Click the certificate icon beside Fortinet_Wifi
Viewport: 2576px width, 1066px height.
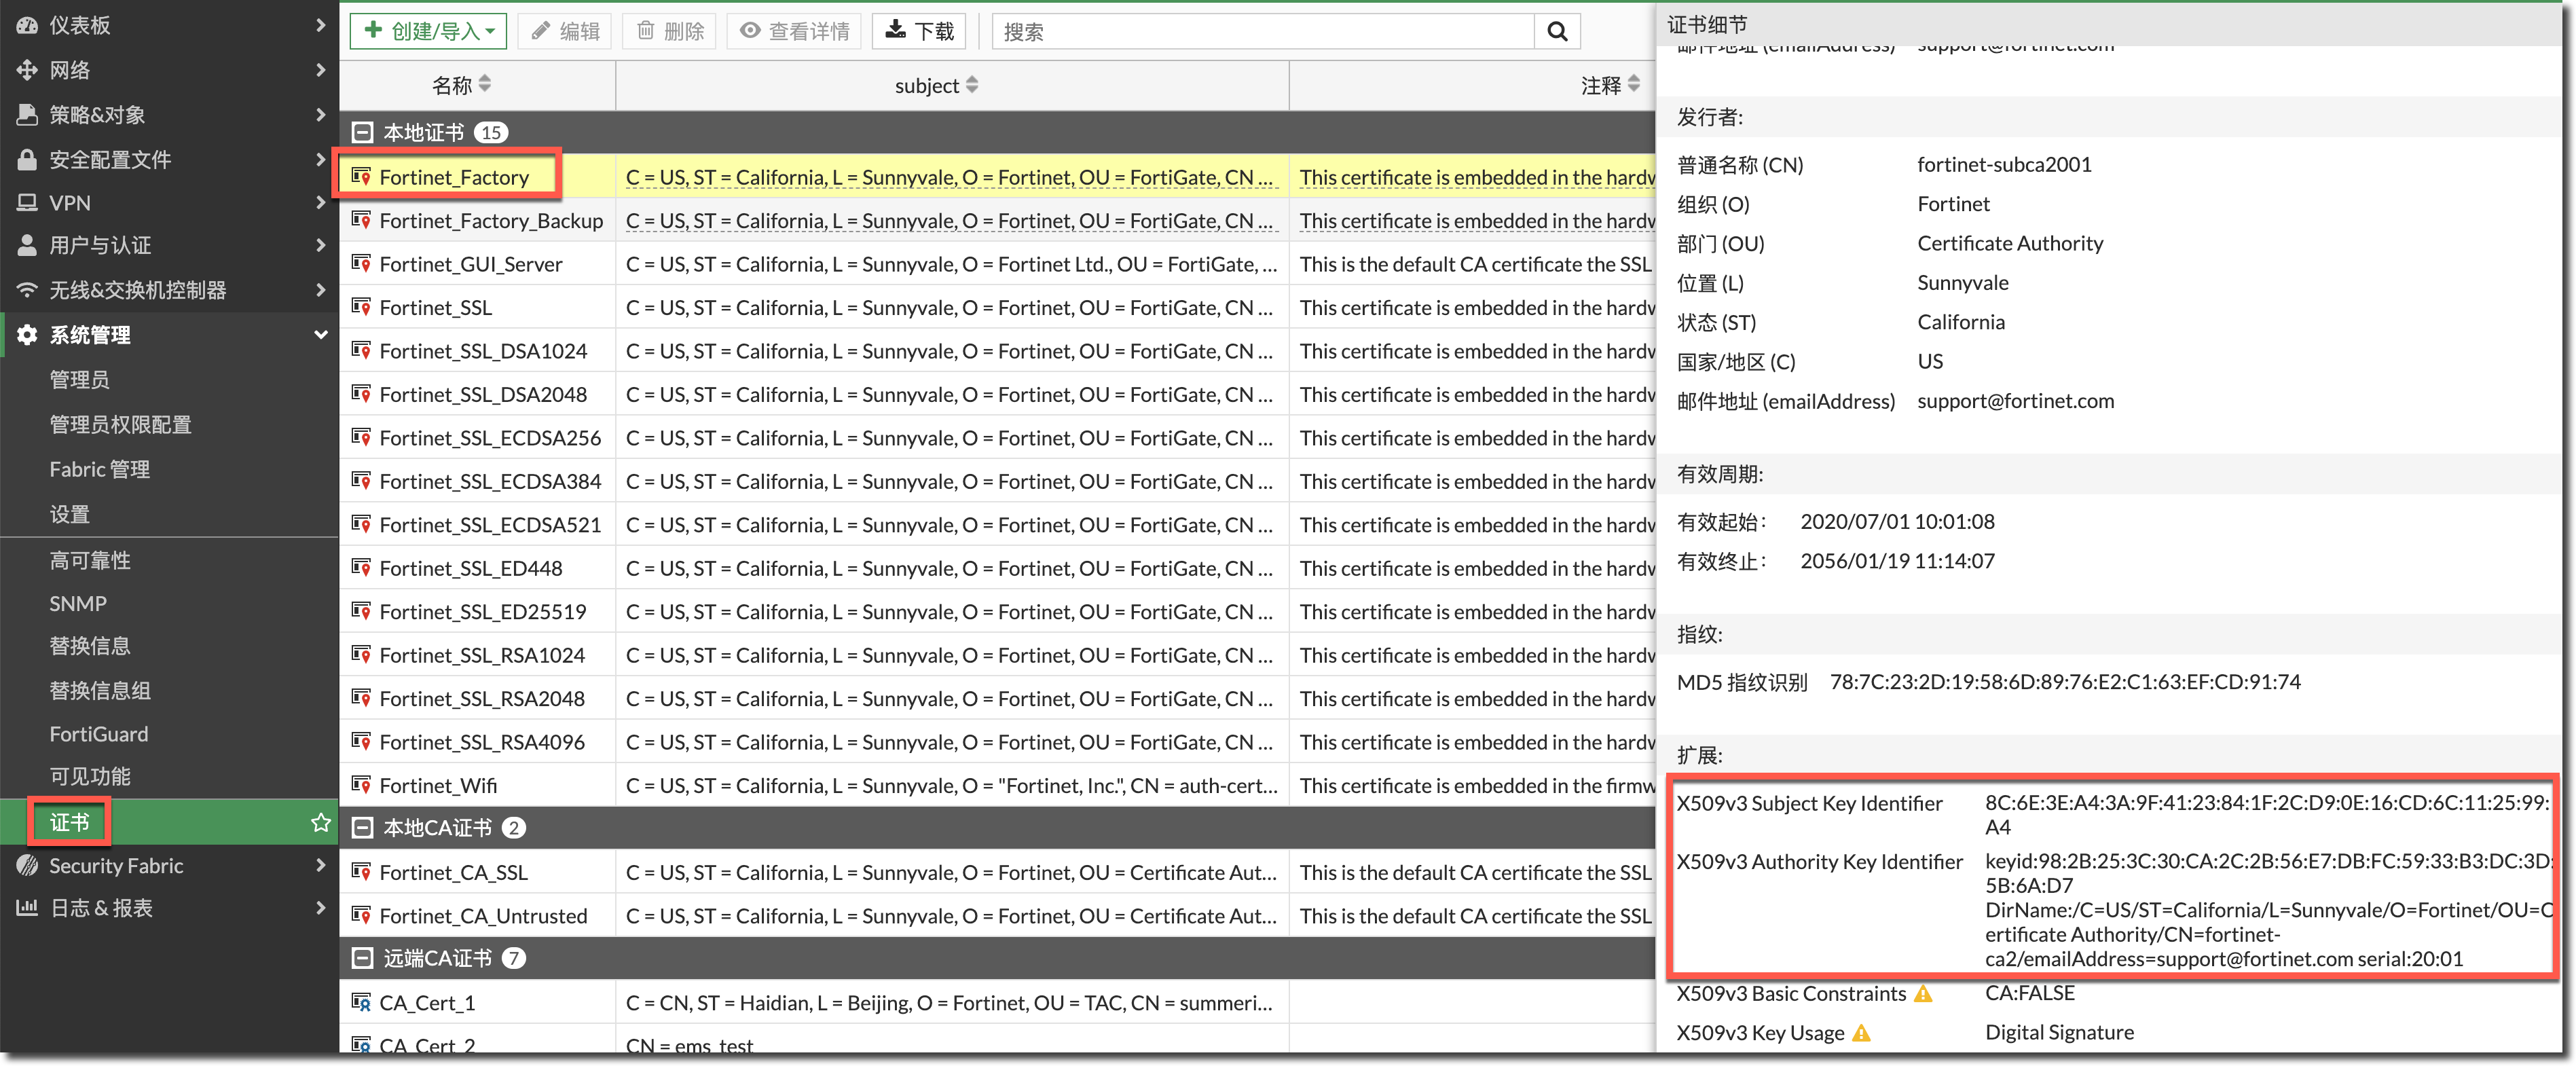coord(361,785)
